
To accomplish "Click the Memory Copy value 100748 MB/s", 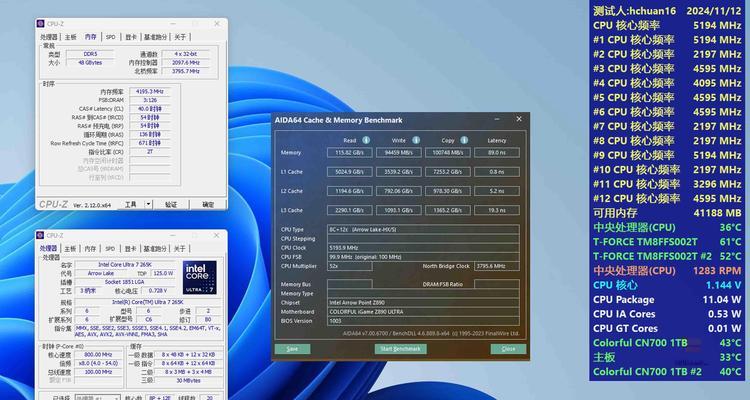I will click(448, 153).
